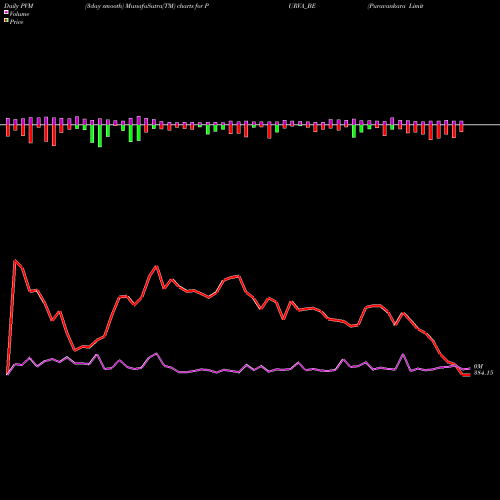Select the 'Volume' legend label

point(19,14)
